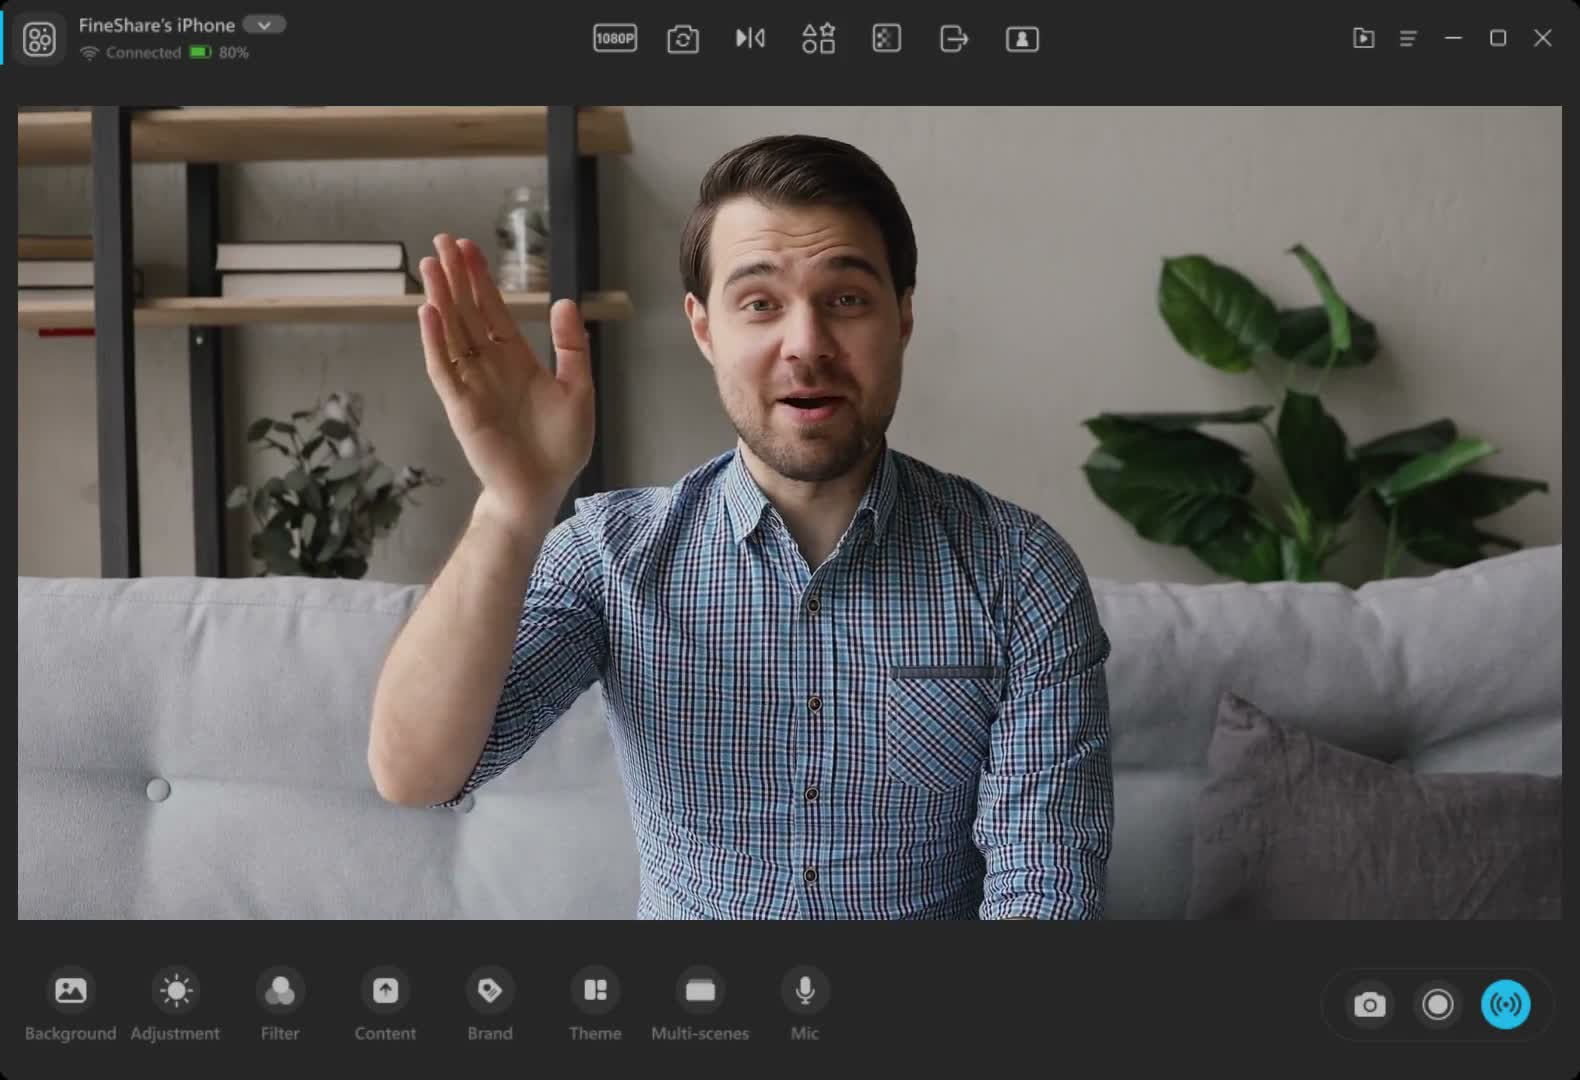Viewport: 1580px width, 1080px height.
Task: Open the Multi-scenes panel
Action: (x=700, y=1004)
